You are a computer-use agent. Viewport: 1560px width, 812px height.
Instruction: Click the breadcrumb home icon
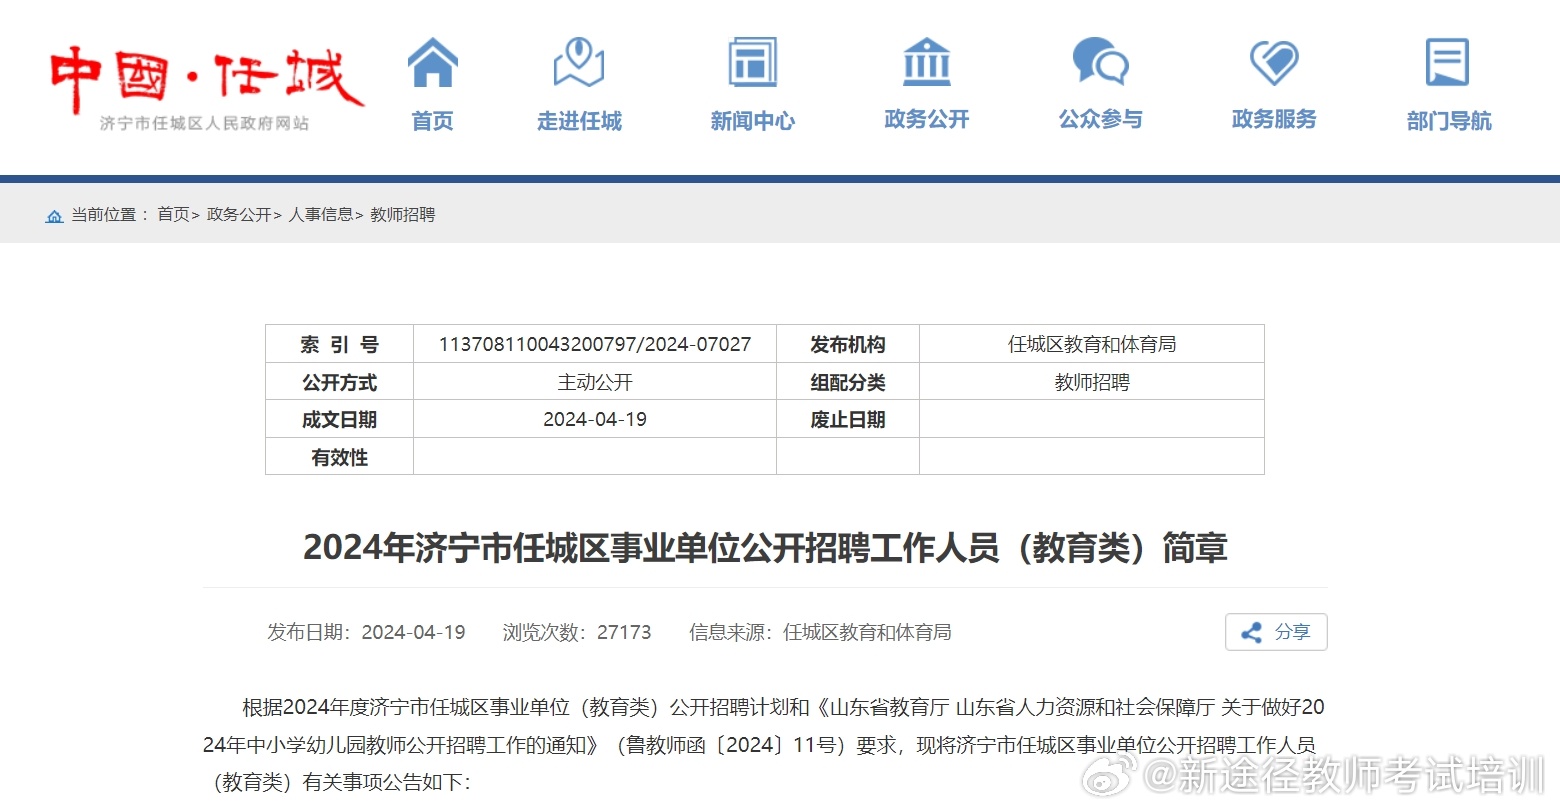pyautogui.click(x=54, y=215)
